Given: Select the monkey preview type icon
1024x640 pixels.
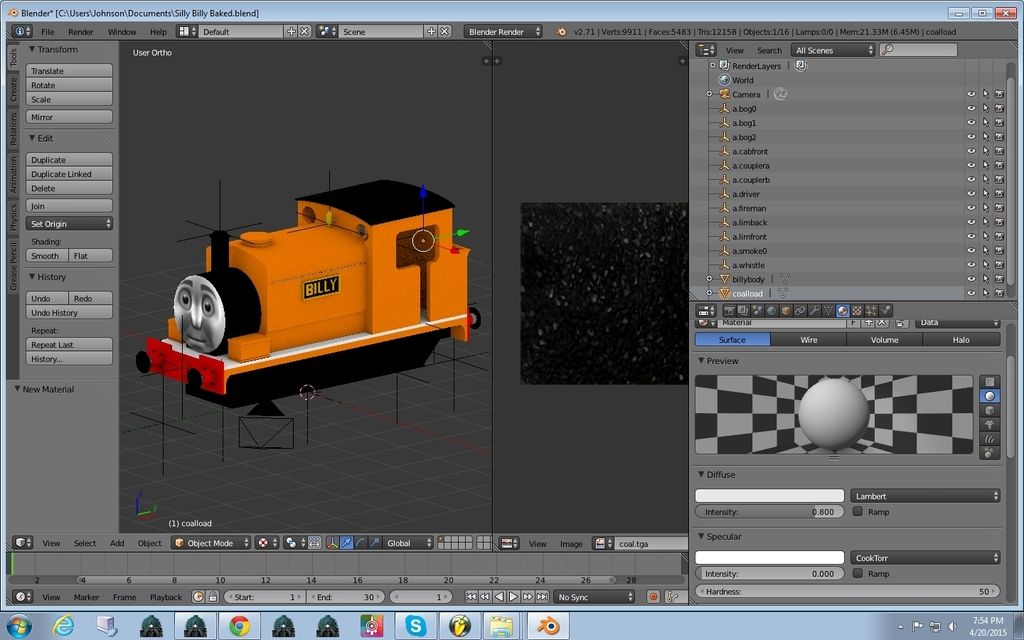Looking at the screenshot, I should pos(990,424).
